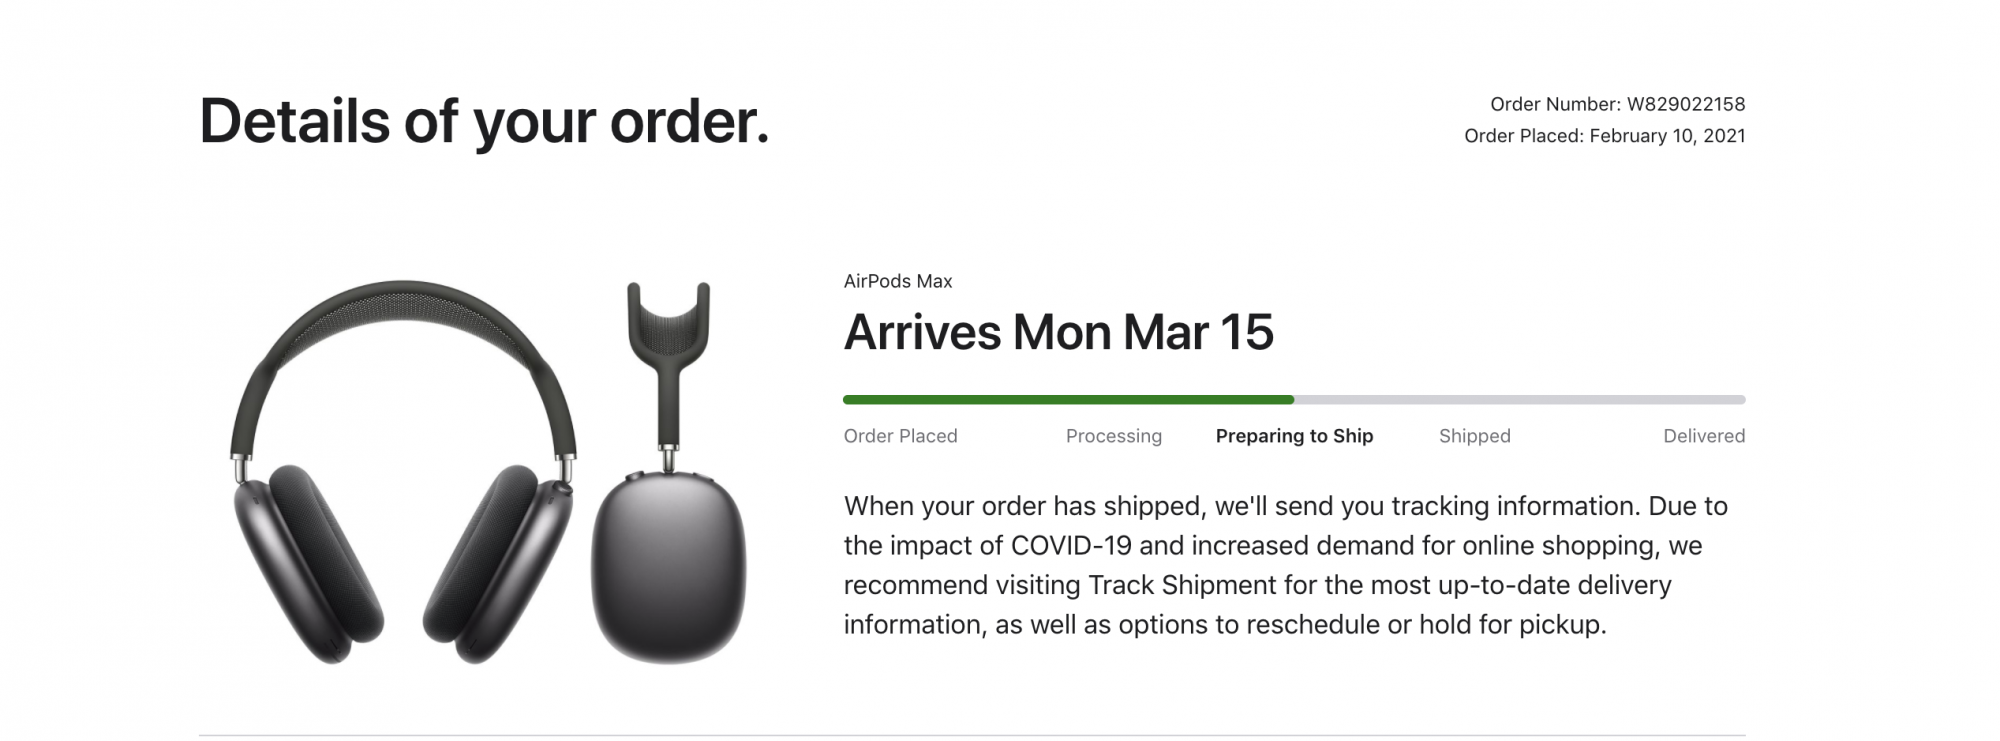Click the bold 'Preparing to Ship' stage
The image size is (2000, 741).
coord(1294,436)
